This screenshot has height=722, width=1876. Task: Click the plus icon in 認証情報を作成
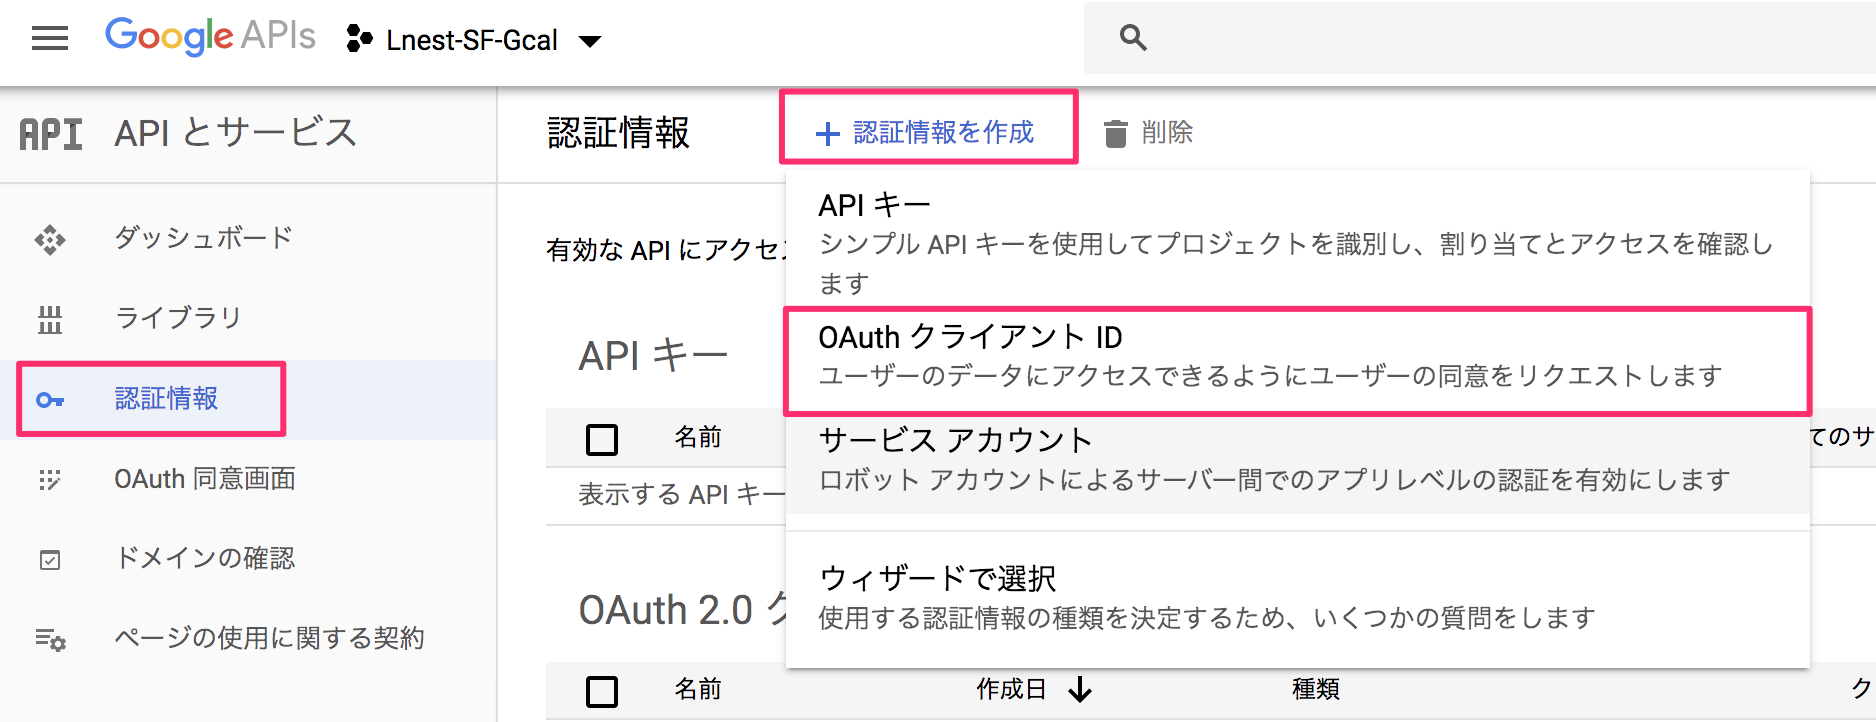(x=827, y=134)
